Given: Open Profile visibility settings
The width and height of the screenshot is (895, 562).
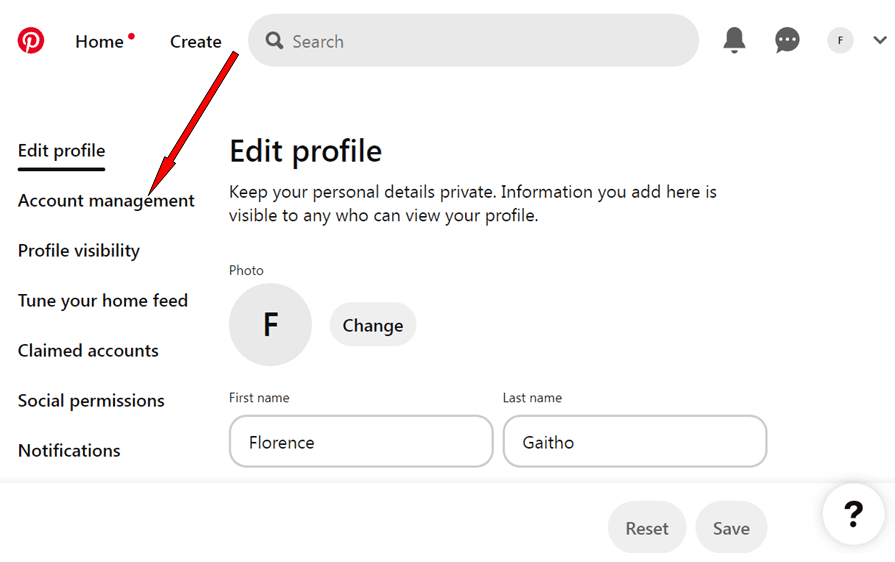Looking at the screenshot, I should (x=79, y=250).
